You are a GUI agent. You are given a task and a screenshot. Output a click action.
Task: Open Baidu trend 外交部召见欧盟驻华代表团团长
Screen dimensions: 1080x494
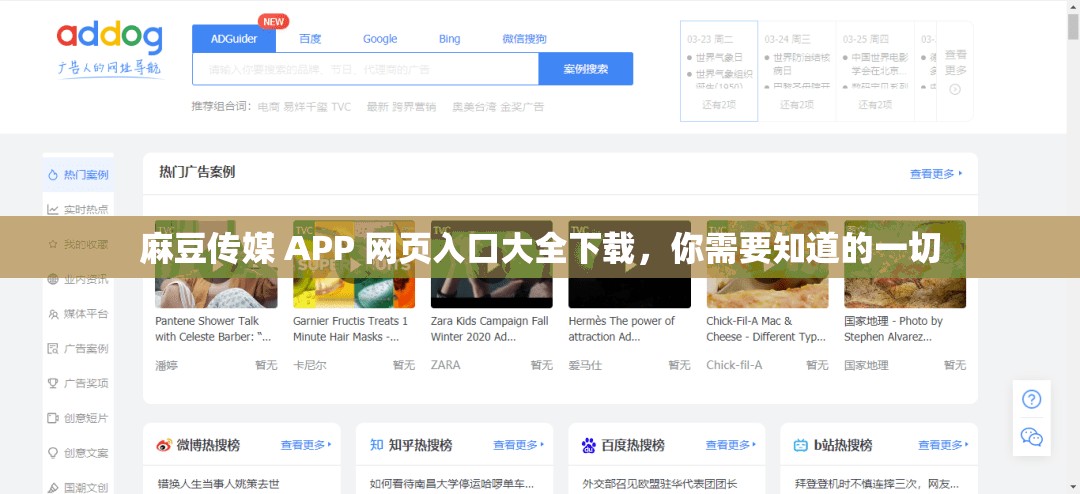(661, 484)
